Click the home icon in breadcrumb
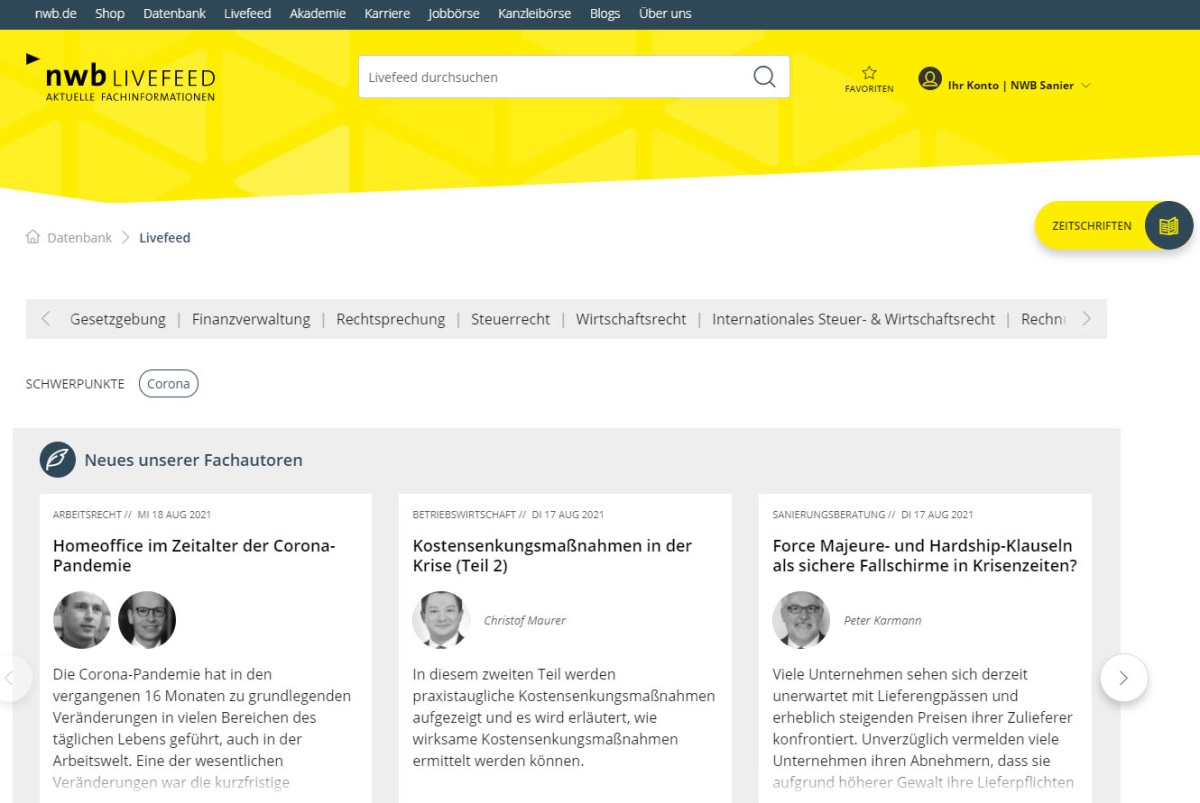The width and height of the screenshot is (1200, 803). coord(33,238)
